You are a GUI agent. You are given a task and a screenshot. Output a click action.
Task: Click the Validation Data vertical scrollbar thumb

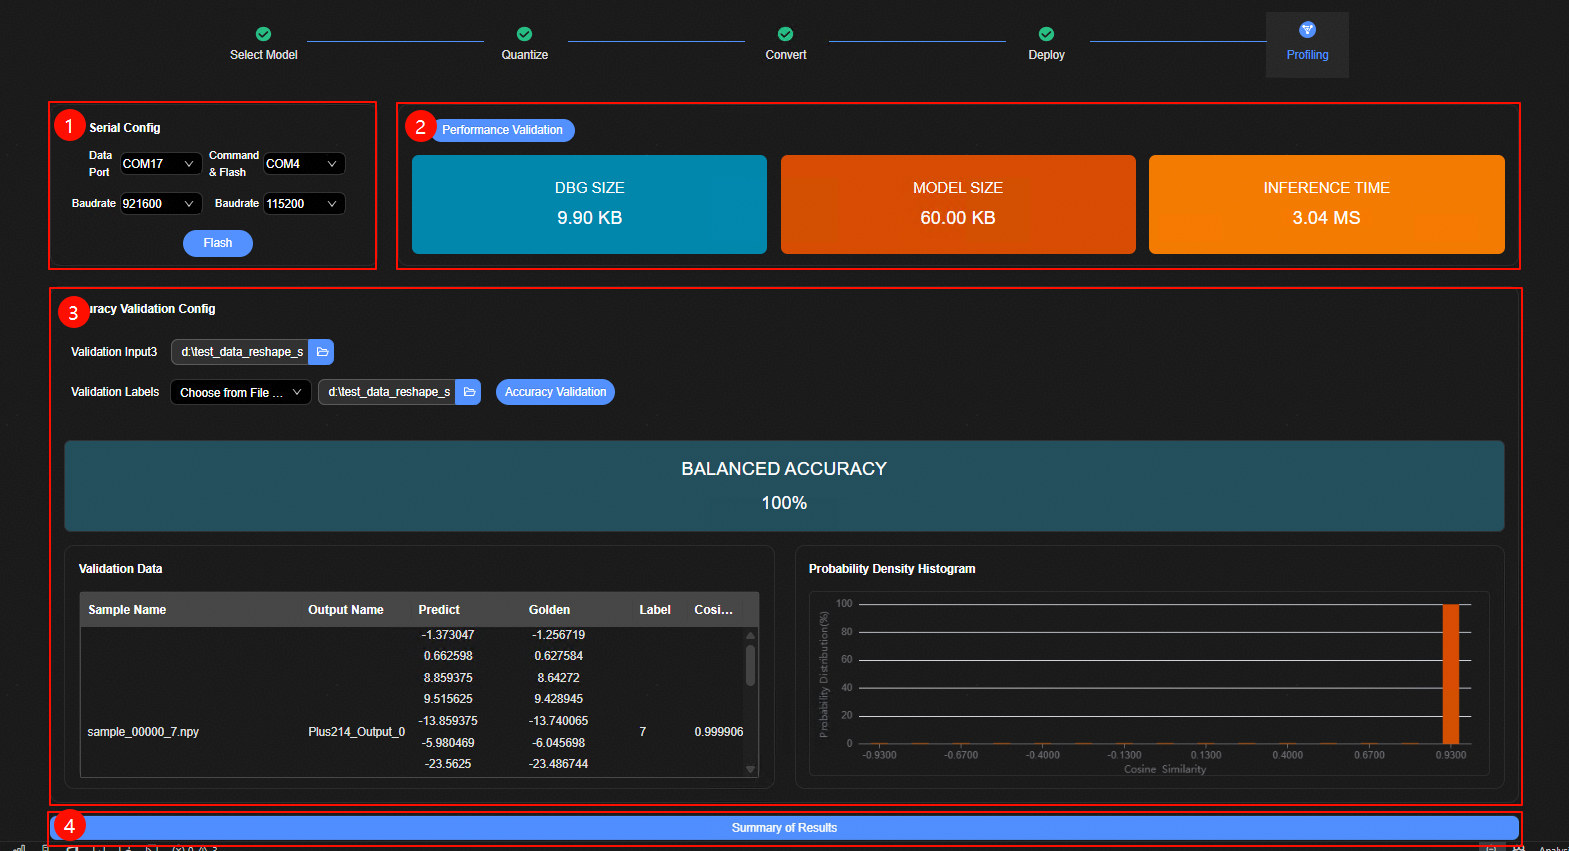point(750,665)
